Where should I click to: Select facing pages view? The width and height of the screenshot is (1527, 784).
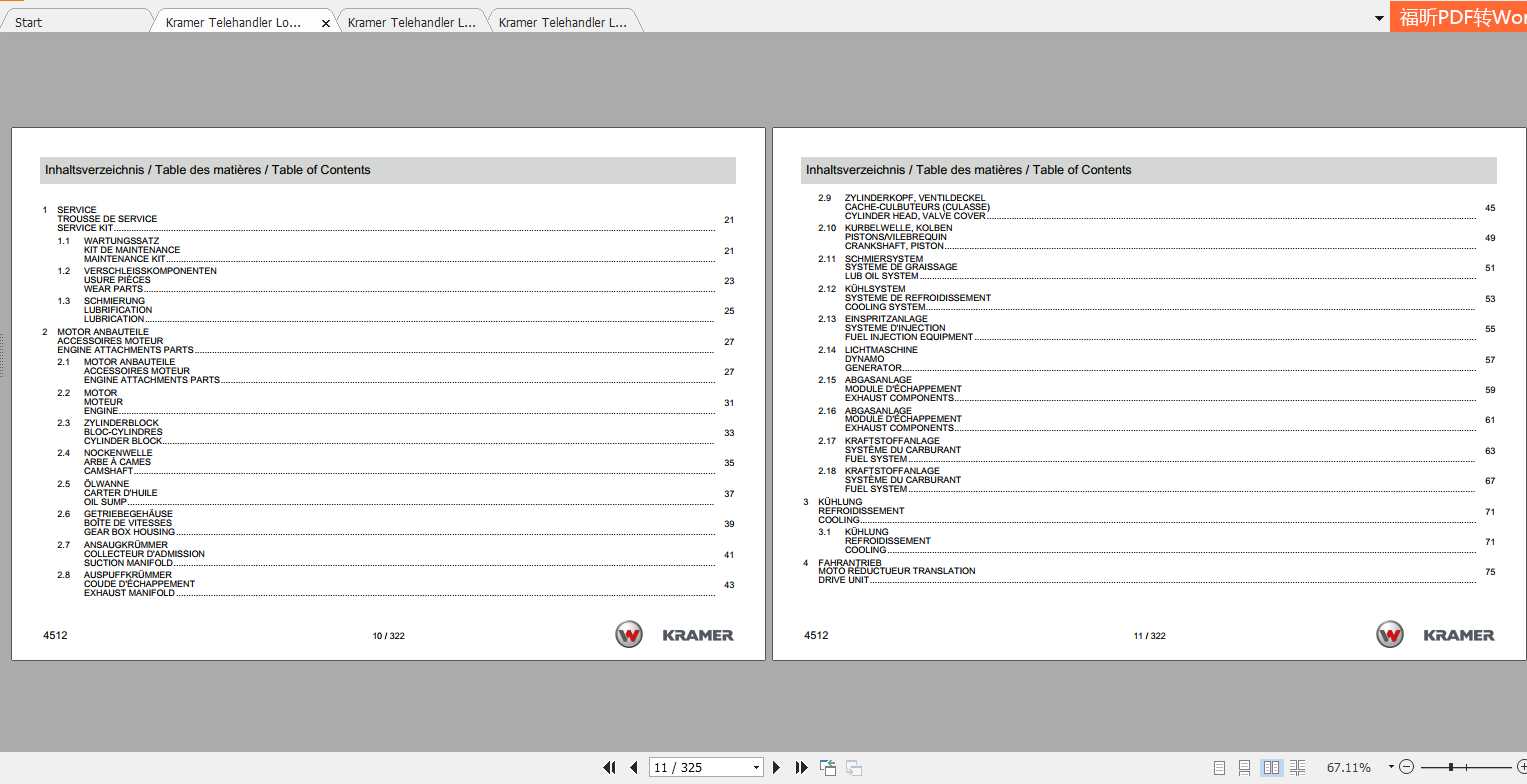(1271, 768)
